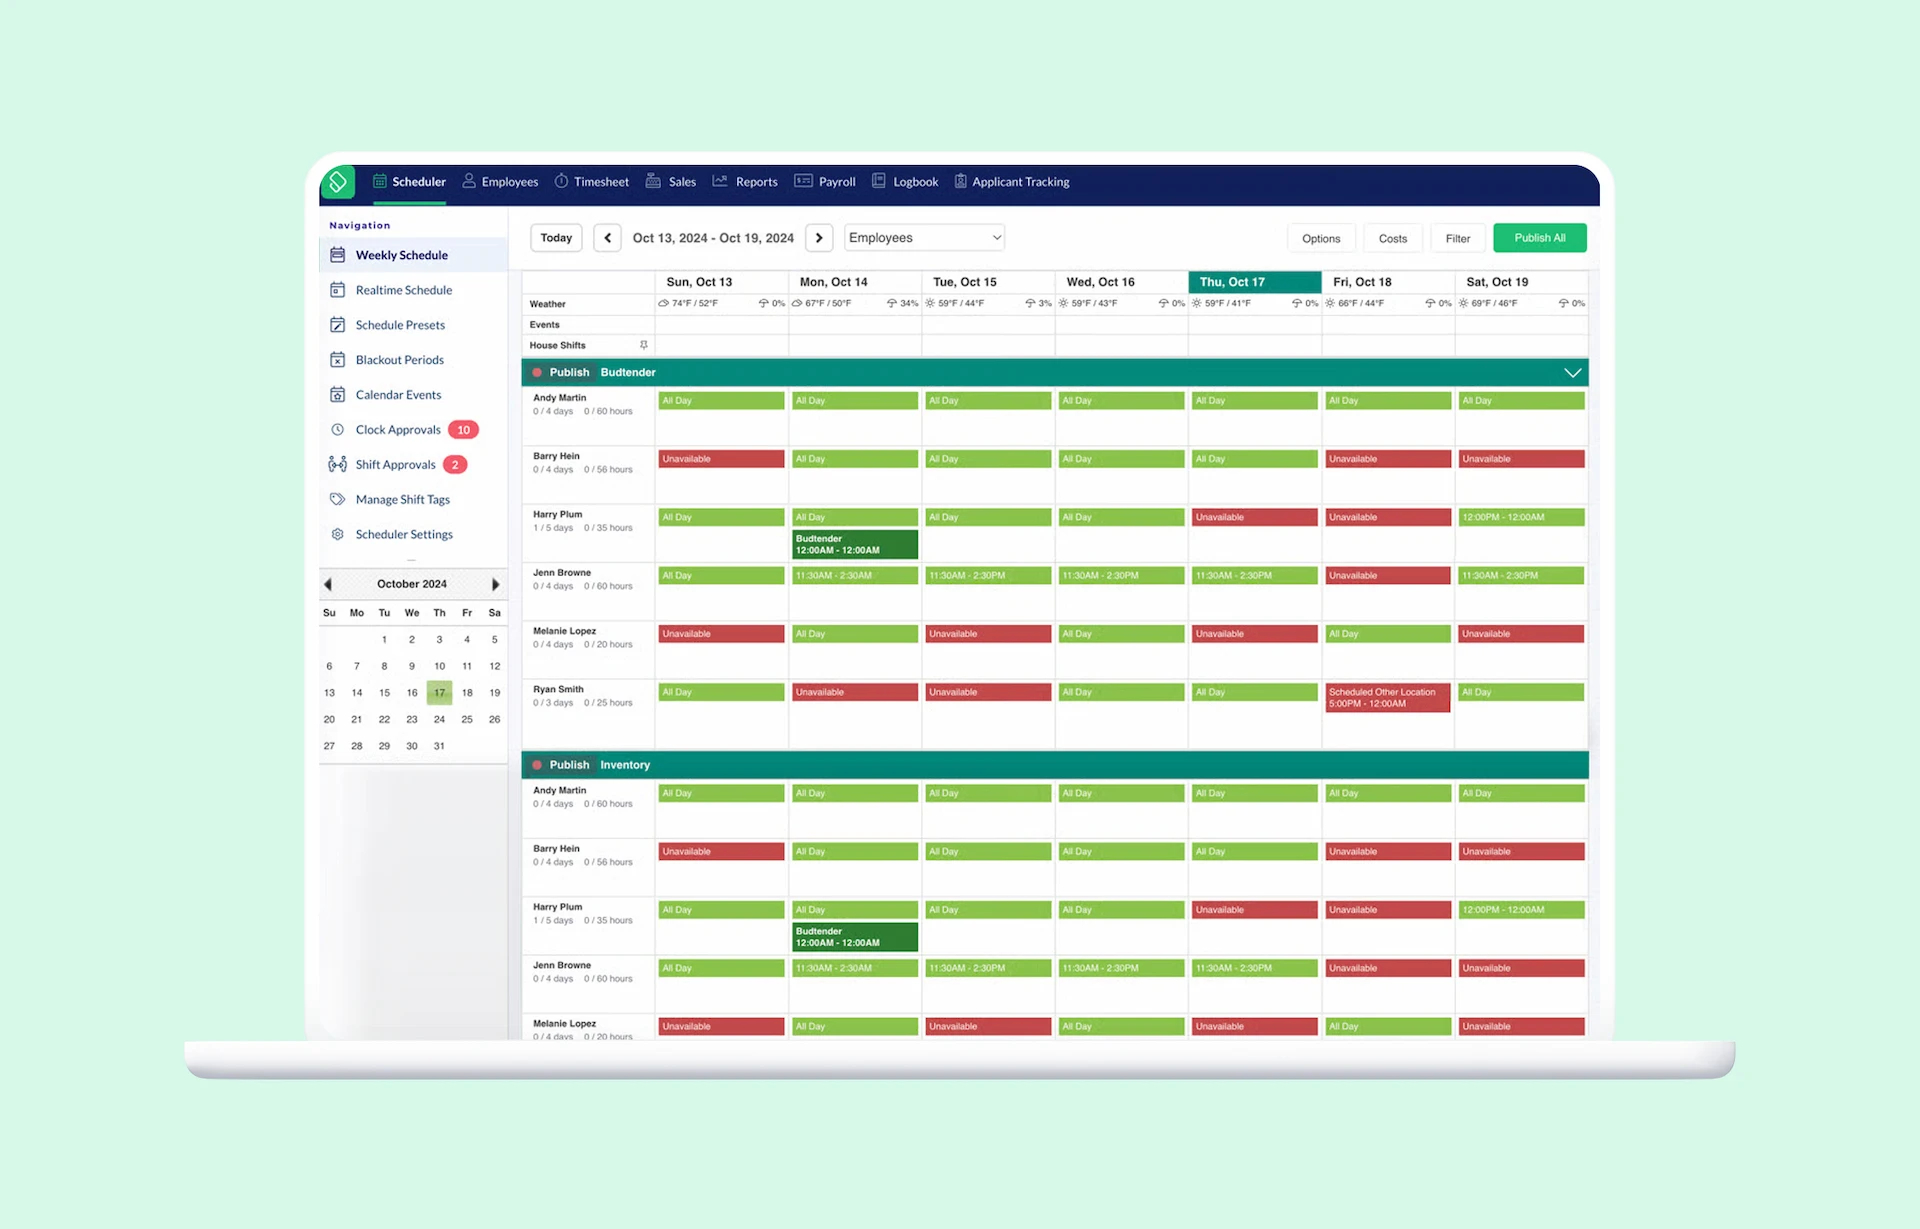Collapse the Budtender section chevron

[1573, 371]
